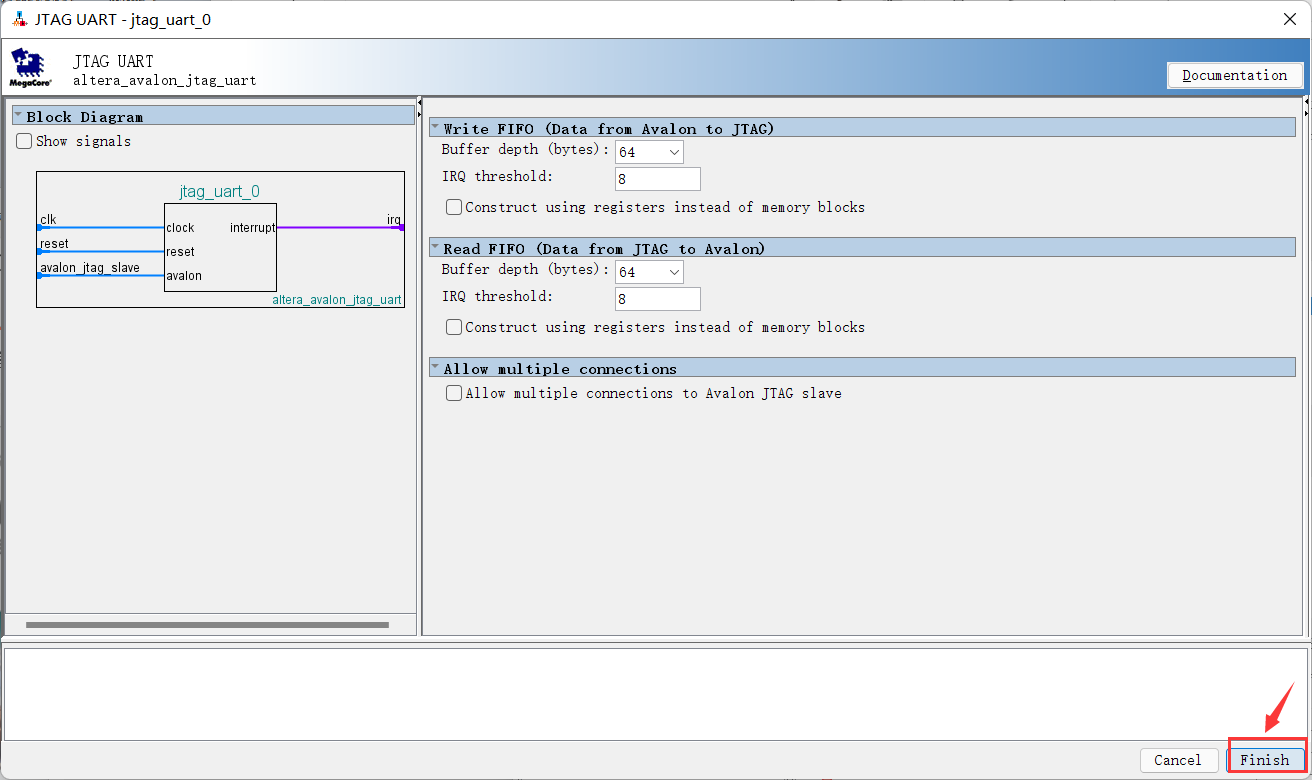Image resolution: width=1312 pixels, height=780 pixels.
Task: Click the JTAG UART title bar app icon
Action: [x=19, y=19]
